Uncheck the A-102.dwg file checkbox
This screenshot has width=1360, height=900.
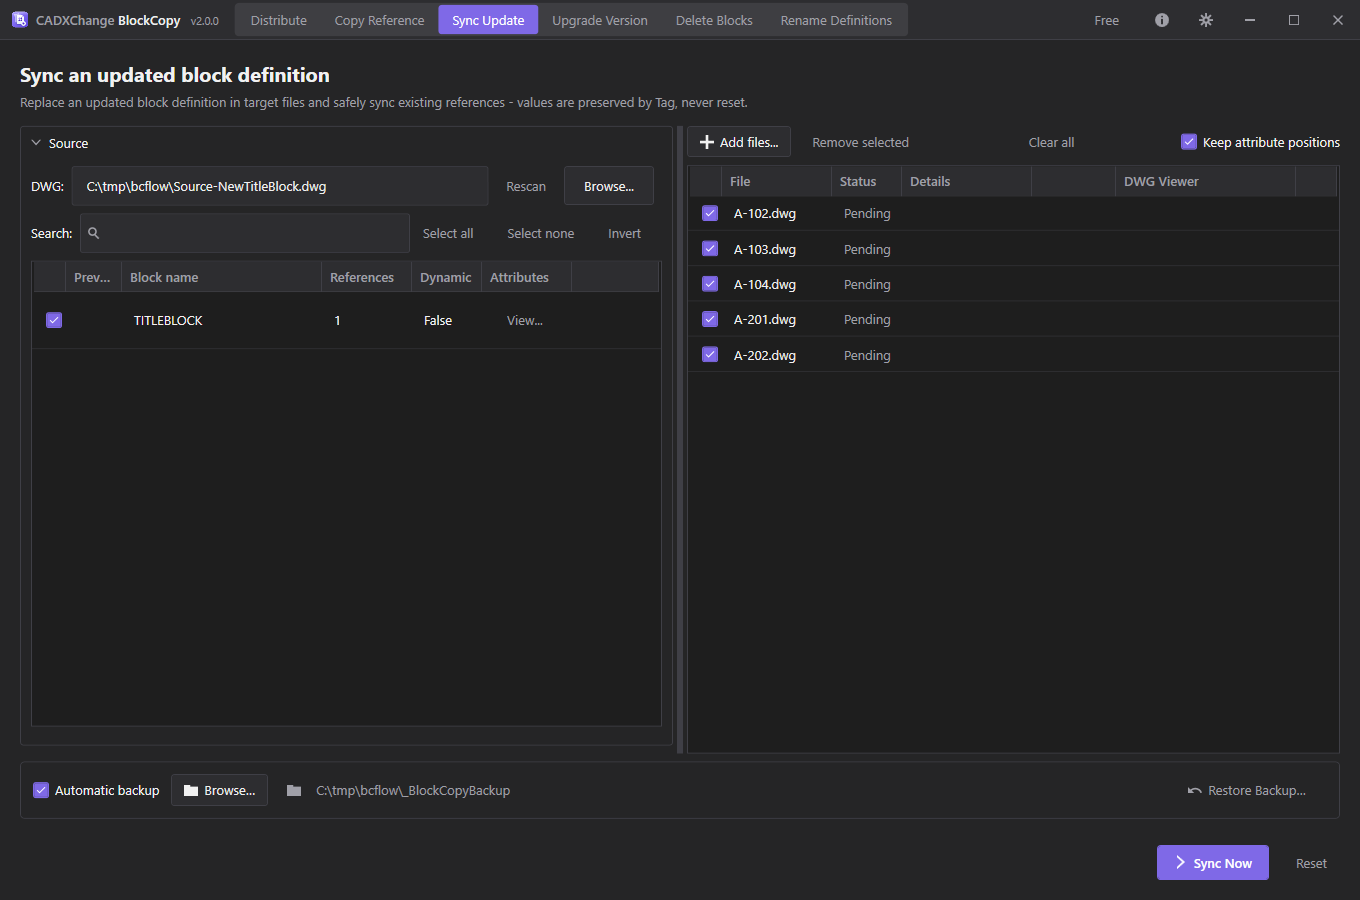(x=710, y=213)
